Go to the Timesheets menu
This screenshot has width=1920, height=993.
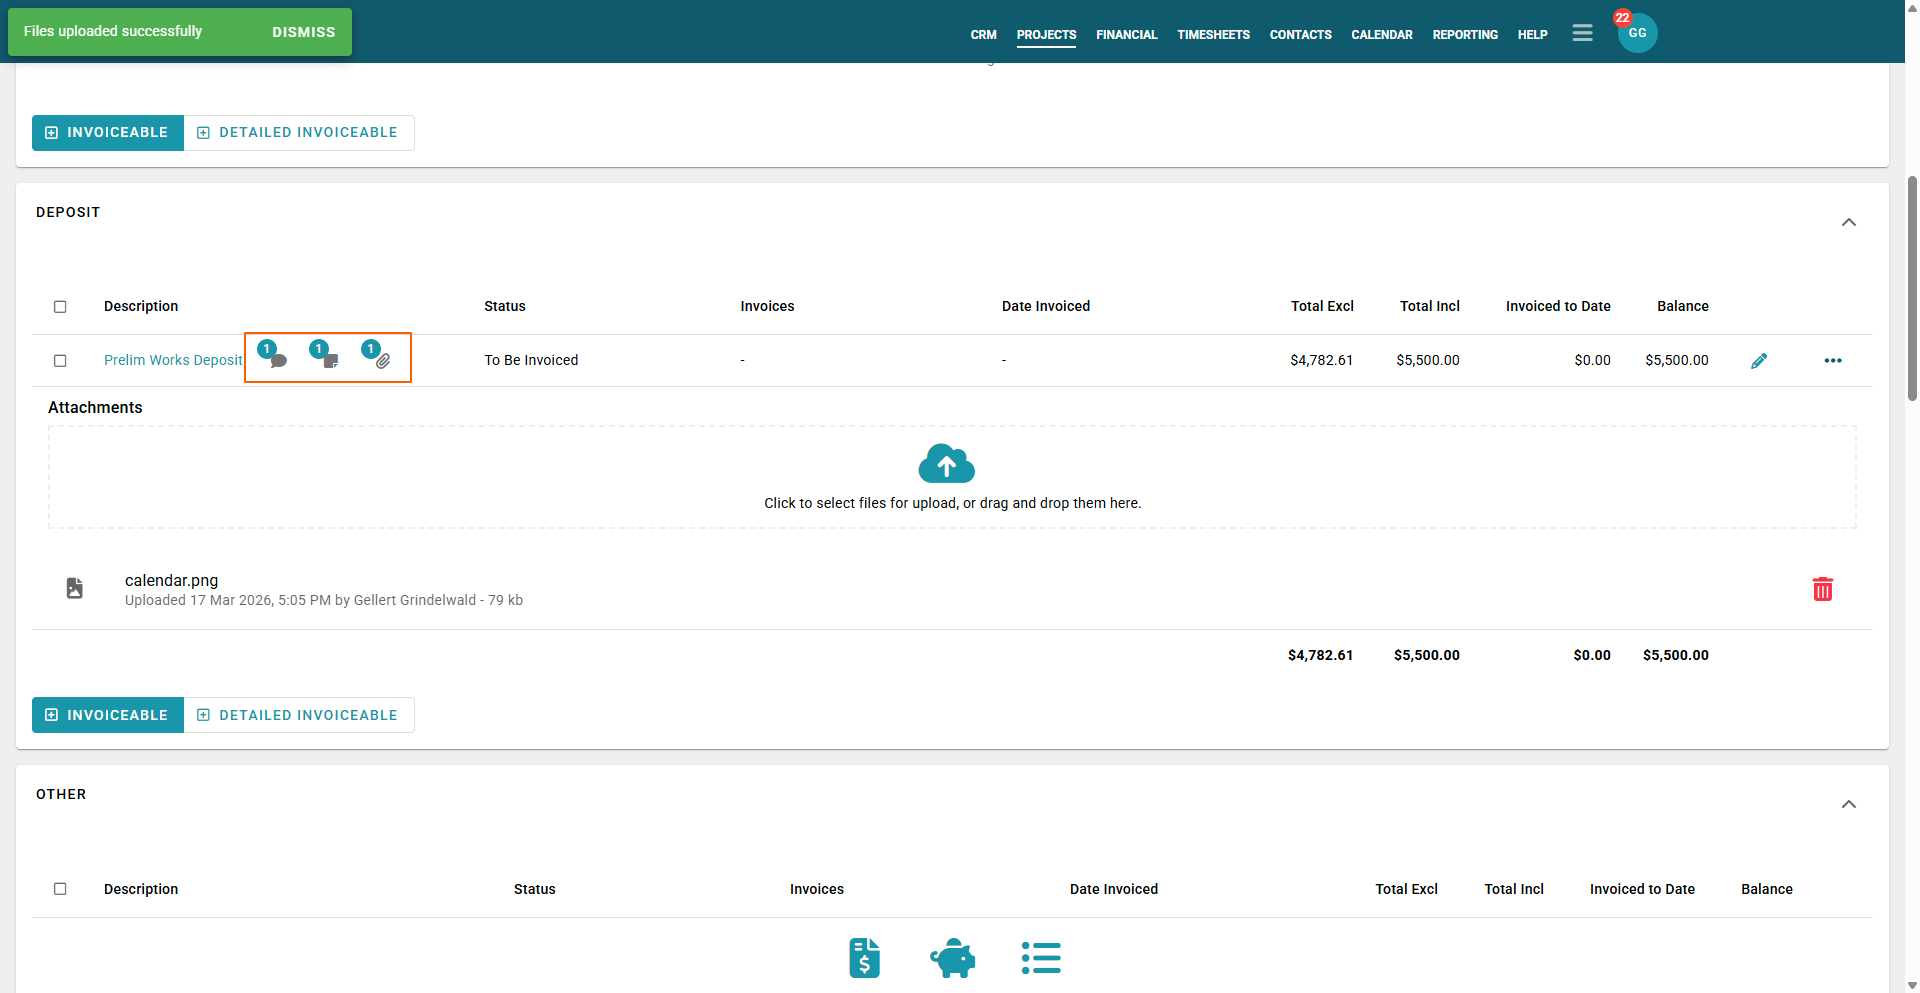pos(1213,35)
